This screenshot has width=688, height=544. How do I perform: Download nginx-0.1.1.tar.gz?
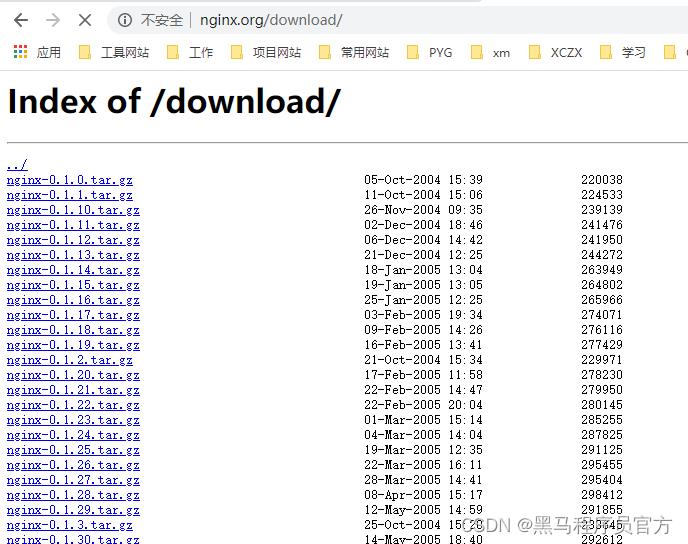70,195
